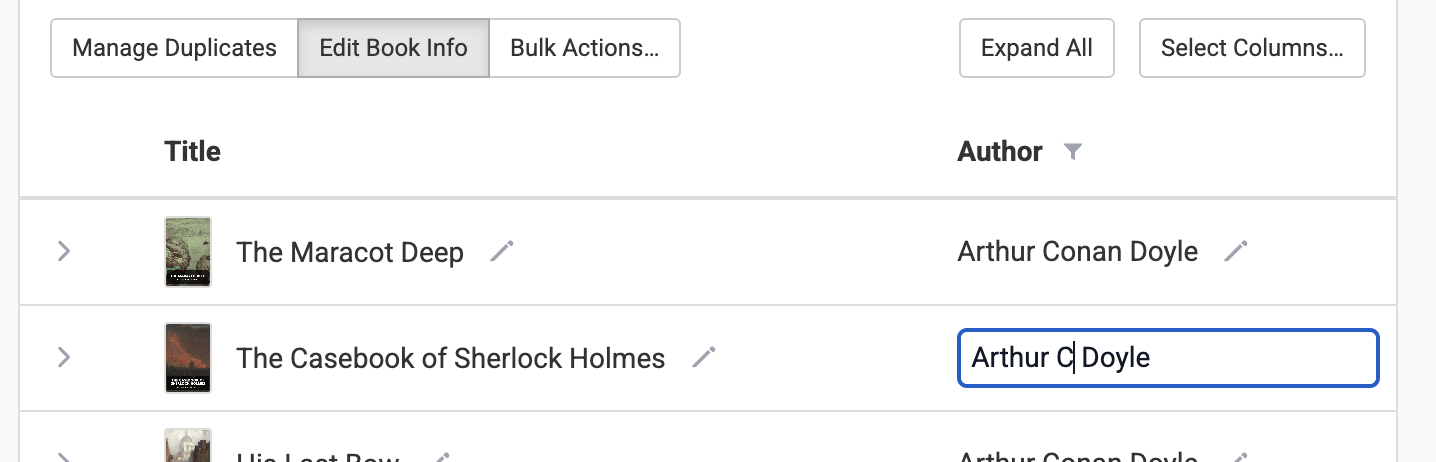Click pencil icon beside Arthur Conan Doyle, first row
The image size is (1436, 462).
point(1236,252)
